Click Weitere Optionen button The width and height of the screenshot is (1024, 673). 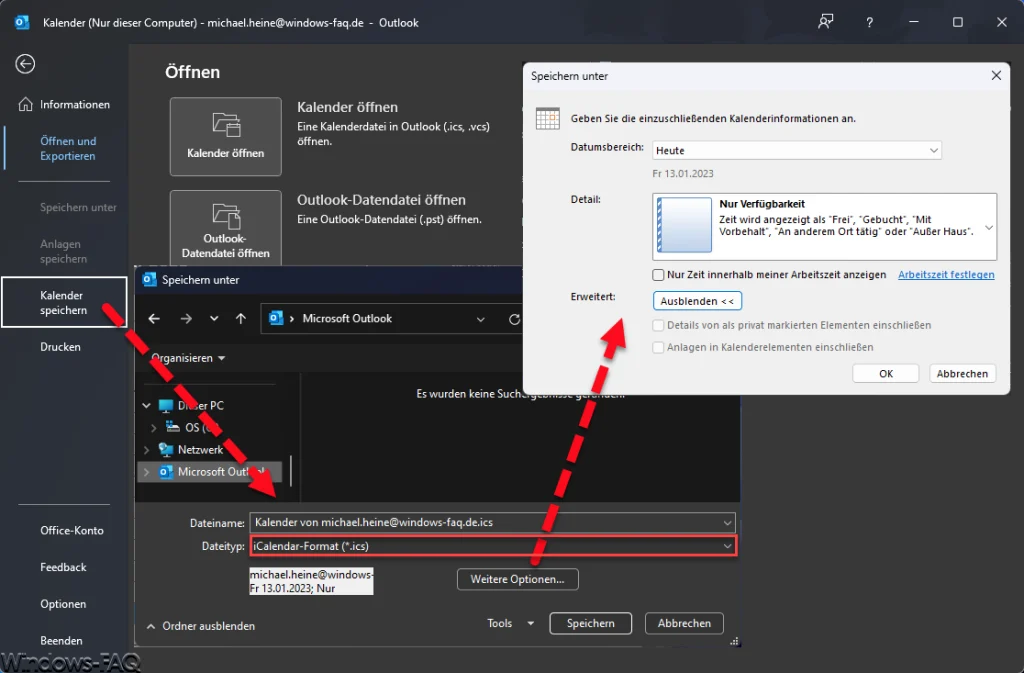(517, 579)
